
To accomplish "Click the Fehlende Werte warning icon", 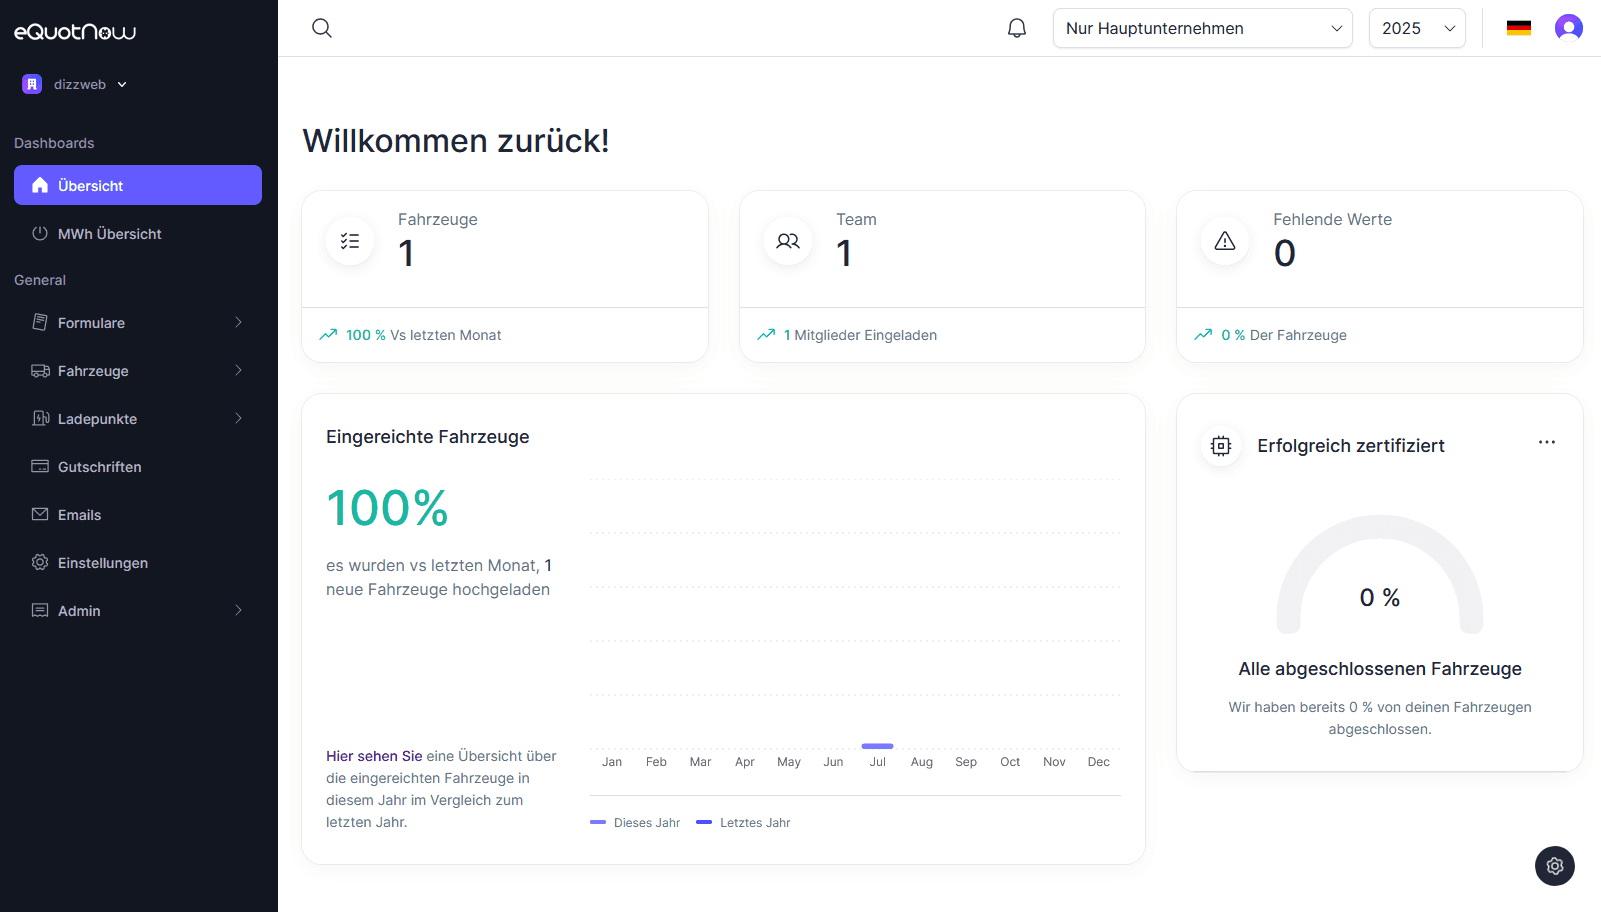I will [x=1225, y=241].
